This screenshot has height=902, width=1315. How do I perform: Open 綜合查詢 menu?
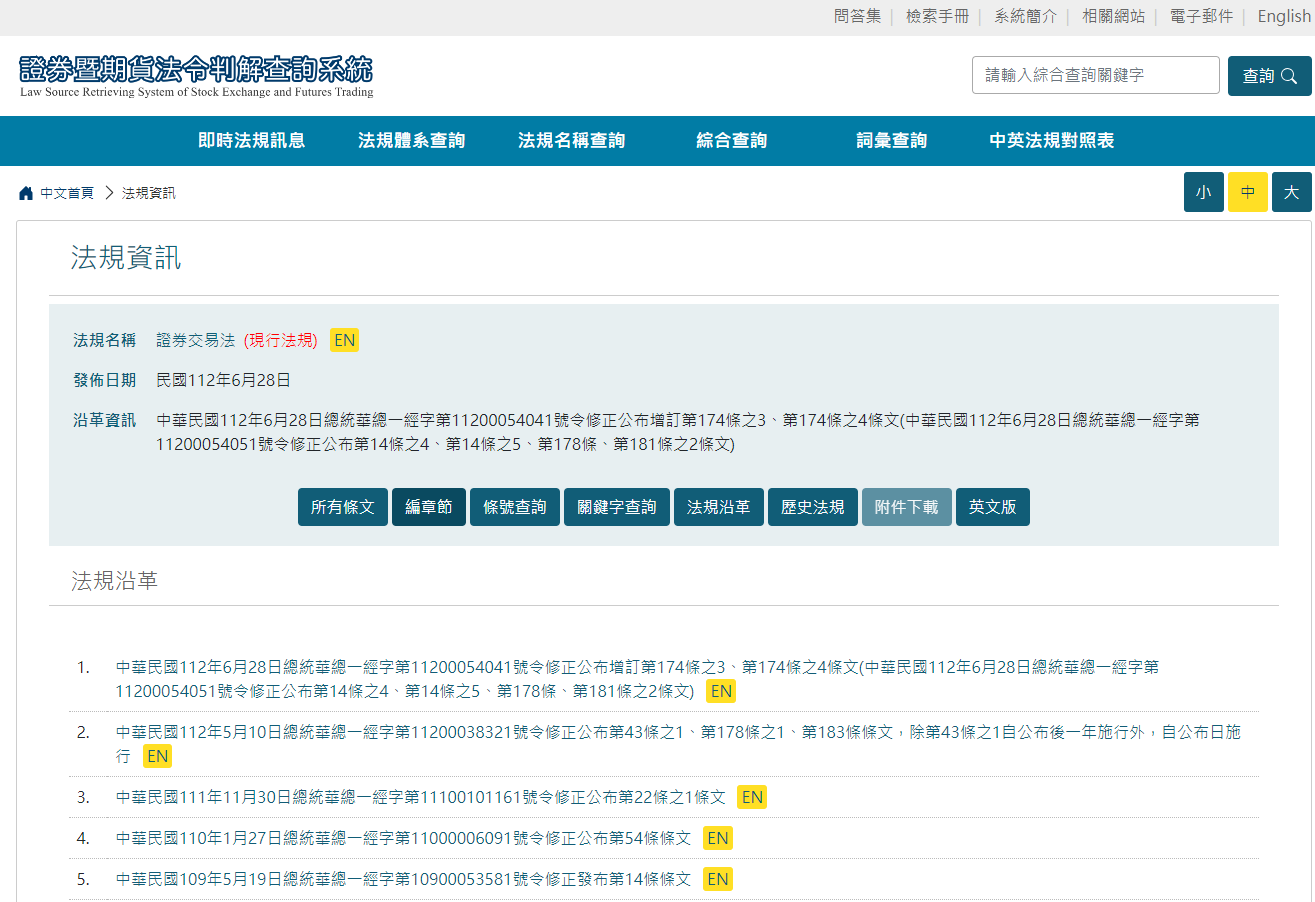(732, 141)
